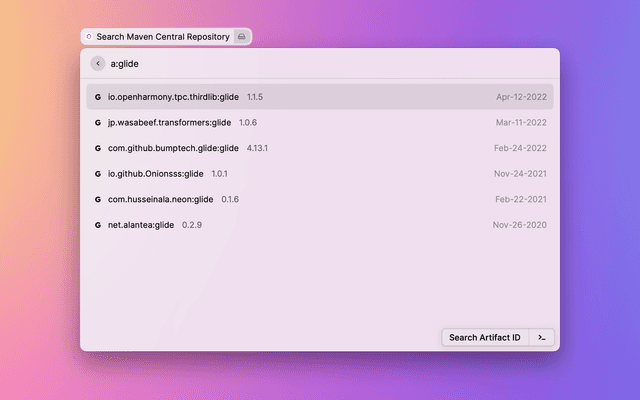Click the G icon for io.openharmony.tpc.thirdlib:glide
The height and width of the screenshot is (400, 640).
[98, 97]
